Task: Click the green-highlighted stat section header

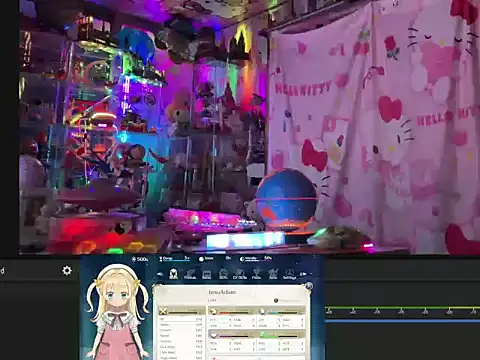Action: [x=281, y=334]
